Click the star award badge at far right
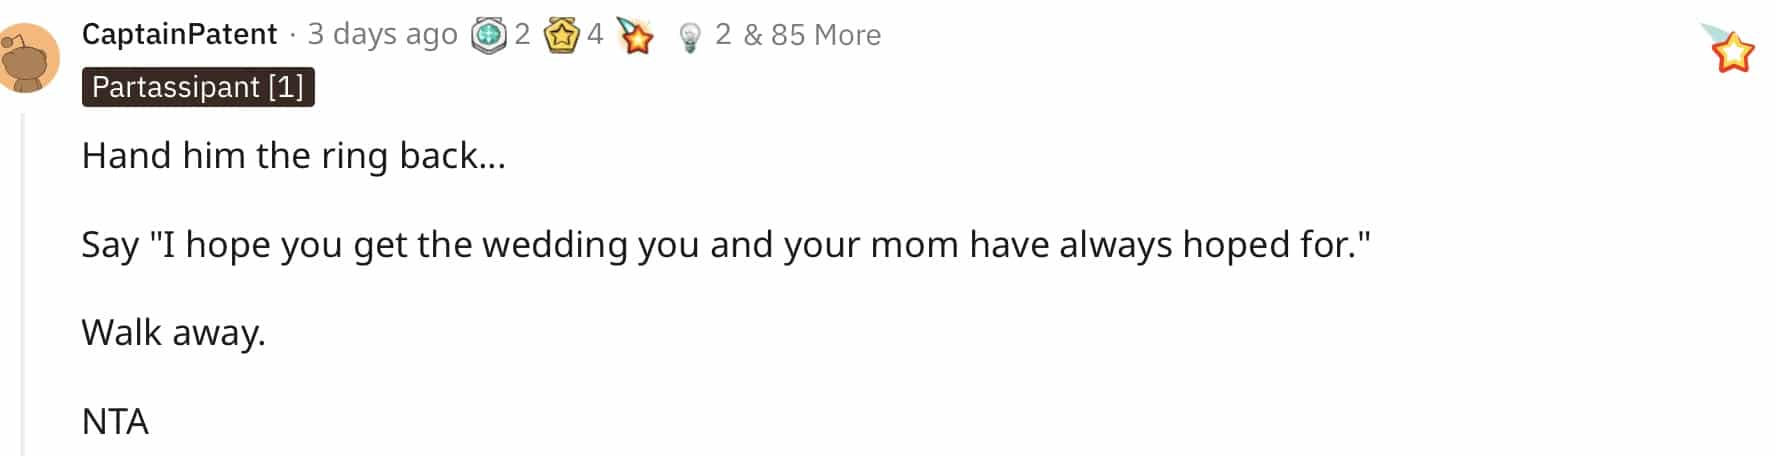This screenshot has width=1776, height=456. [x=1729, y=49]
